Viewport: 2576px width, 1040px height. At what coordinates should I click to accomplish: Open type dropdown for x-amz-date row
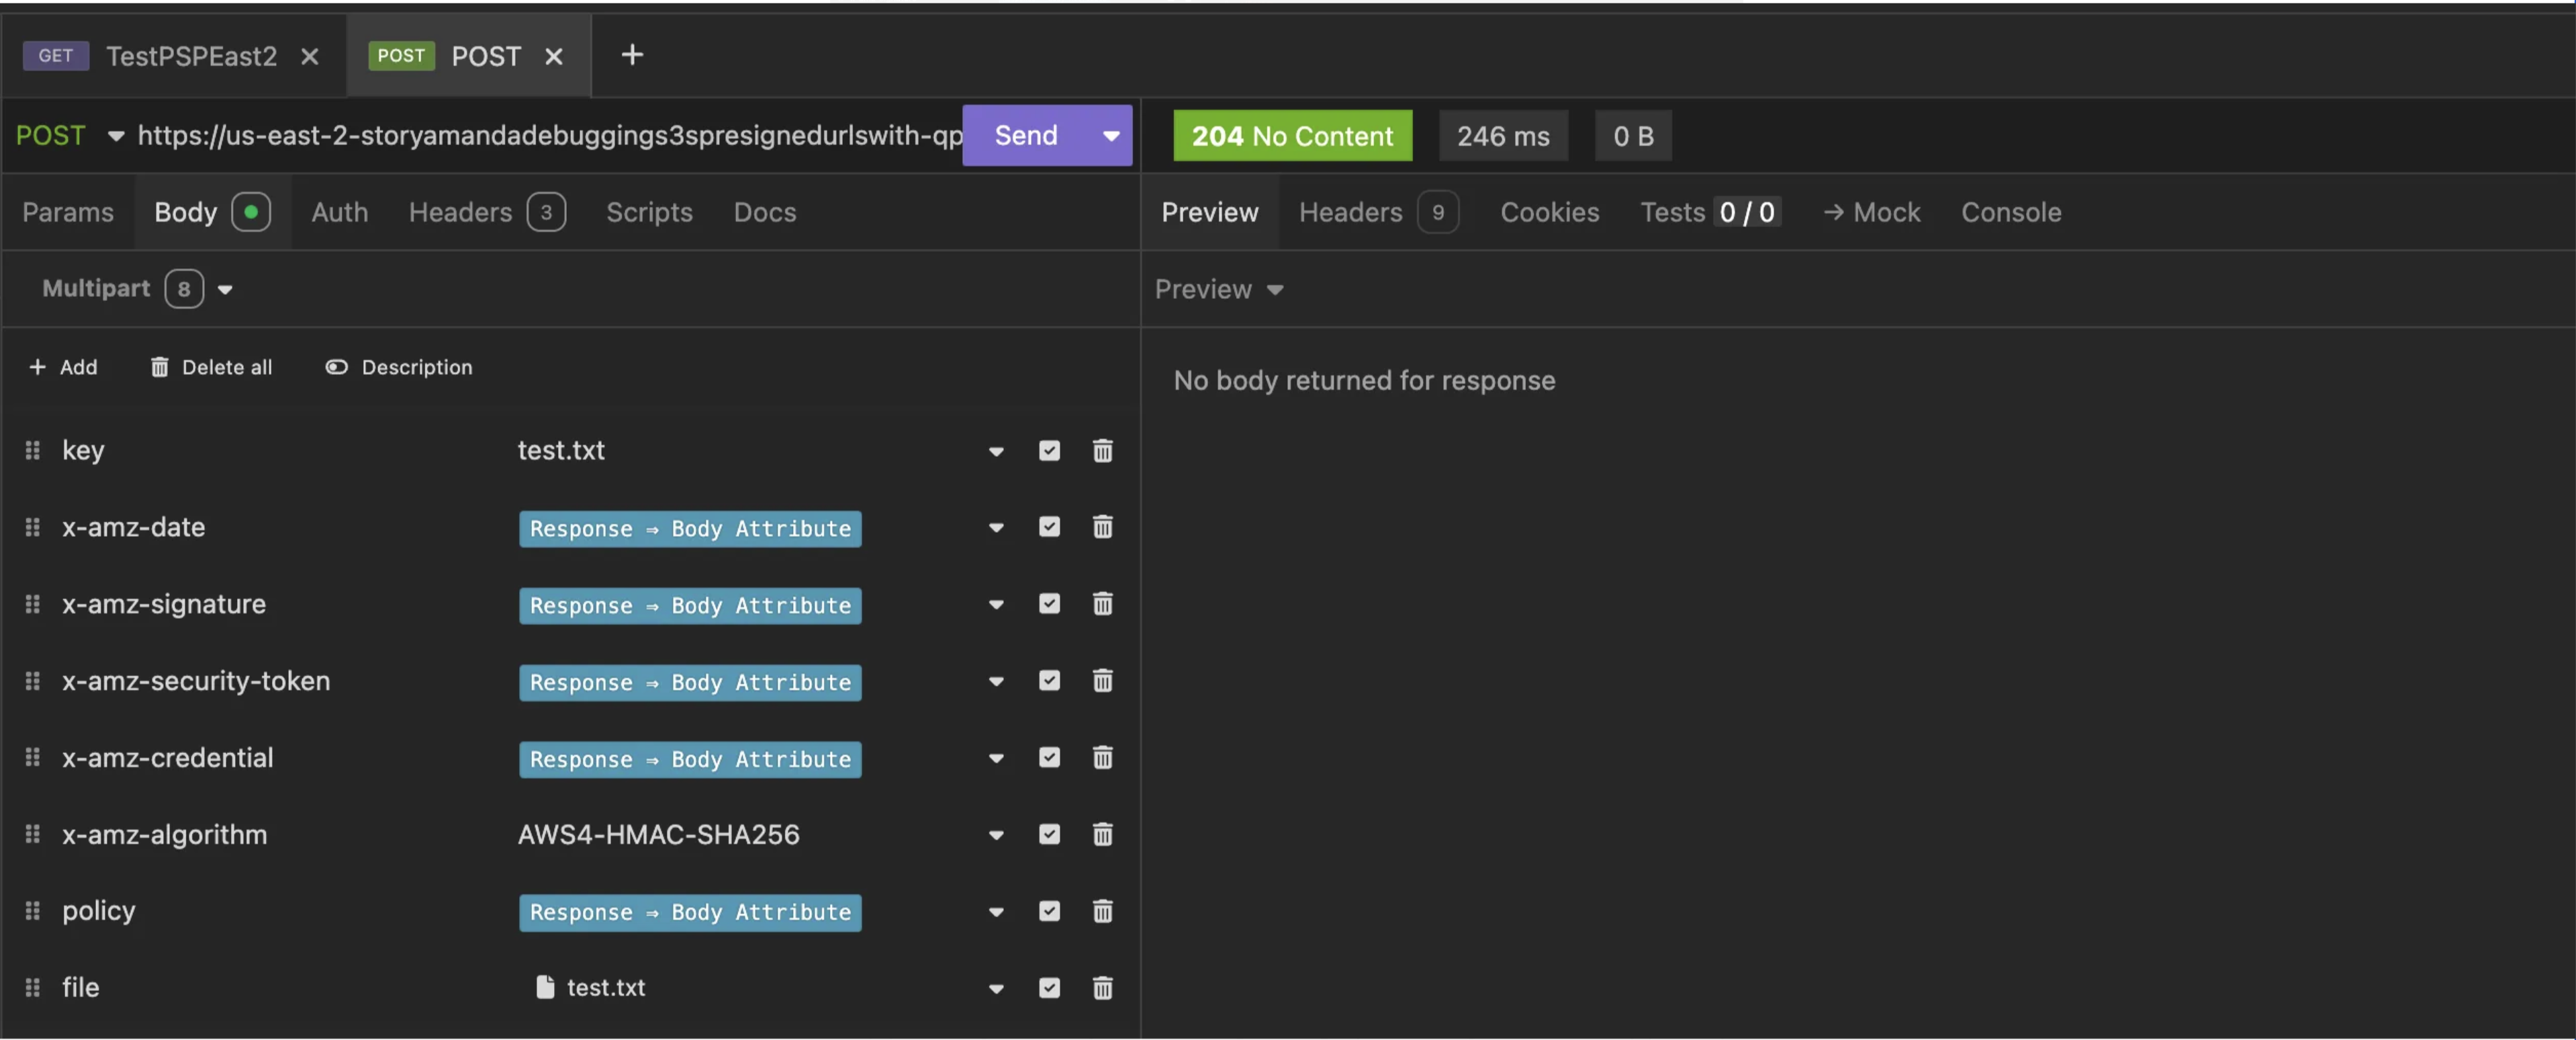coord(996,528)
